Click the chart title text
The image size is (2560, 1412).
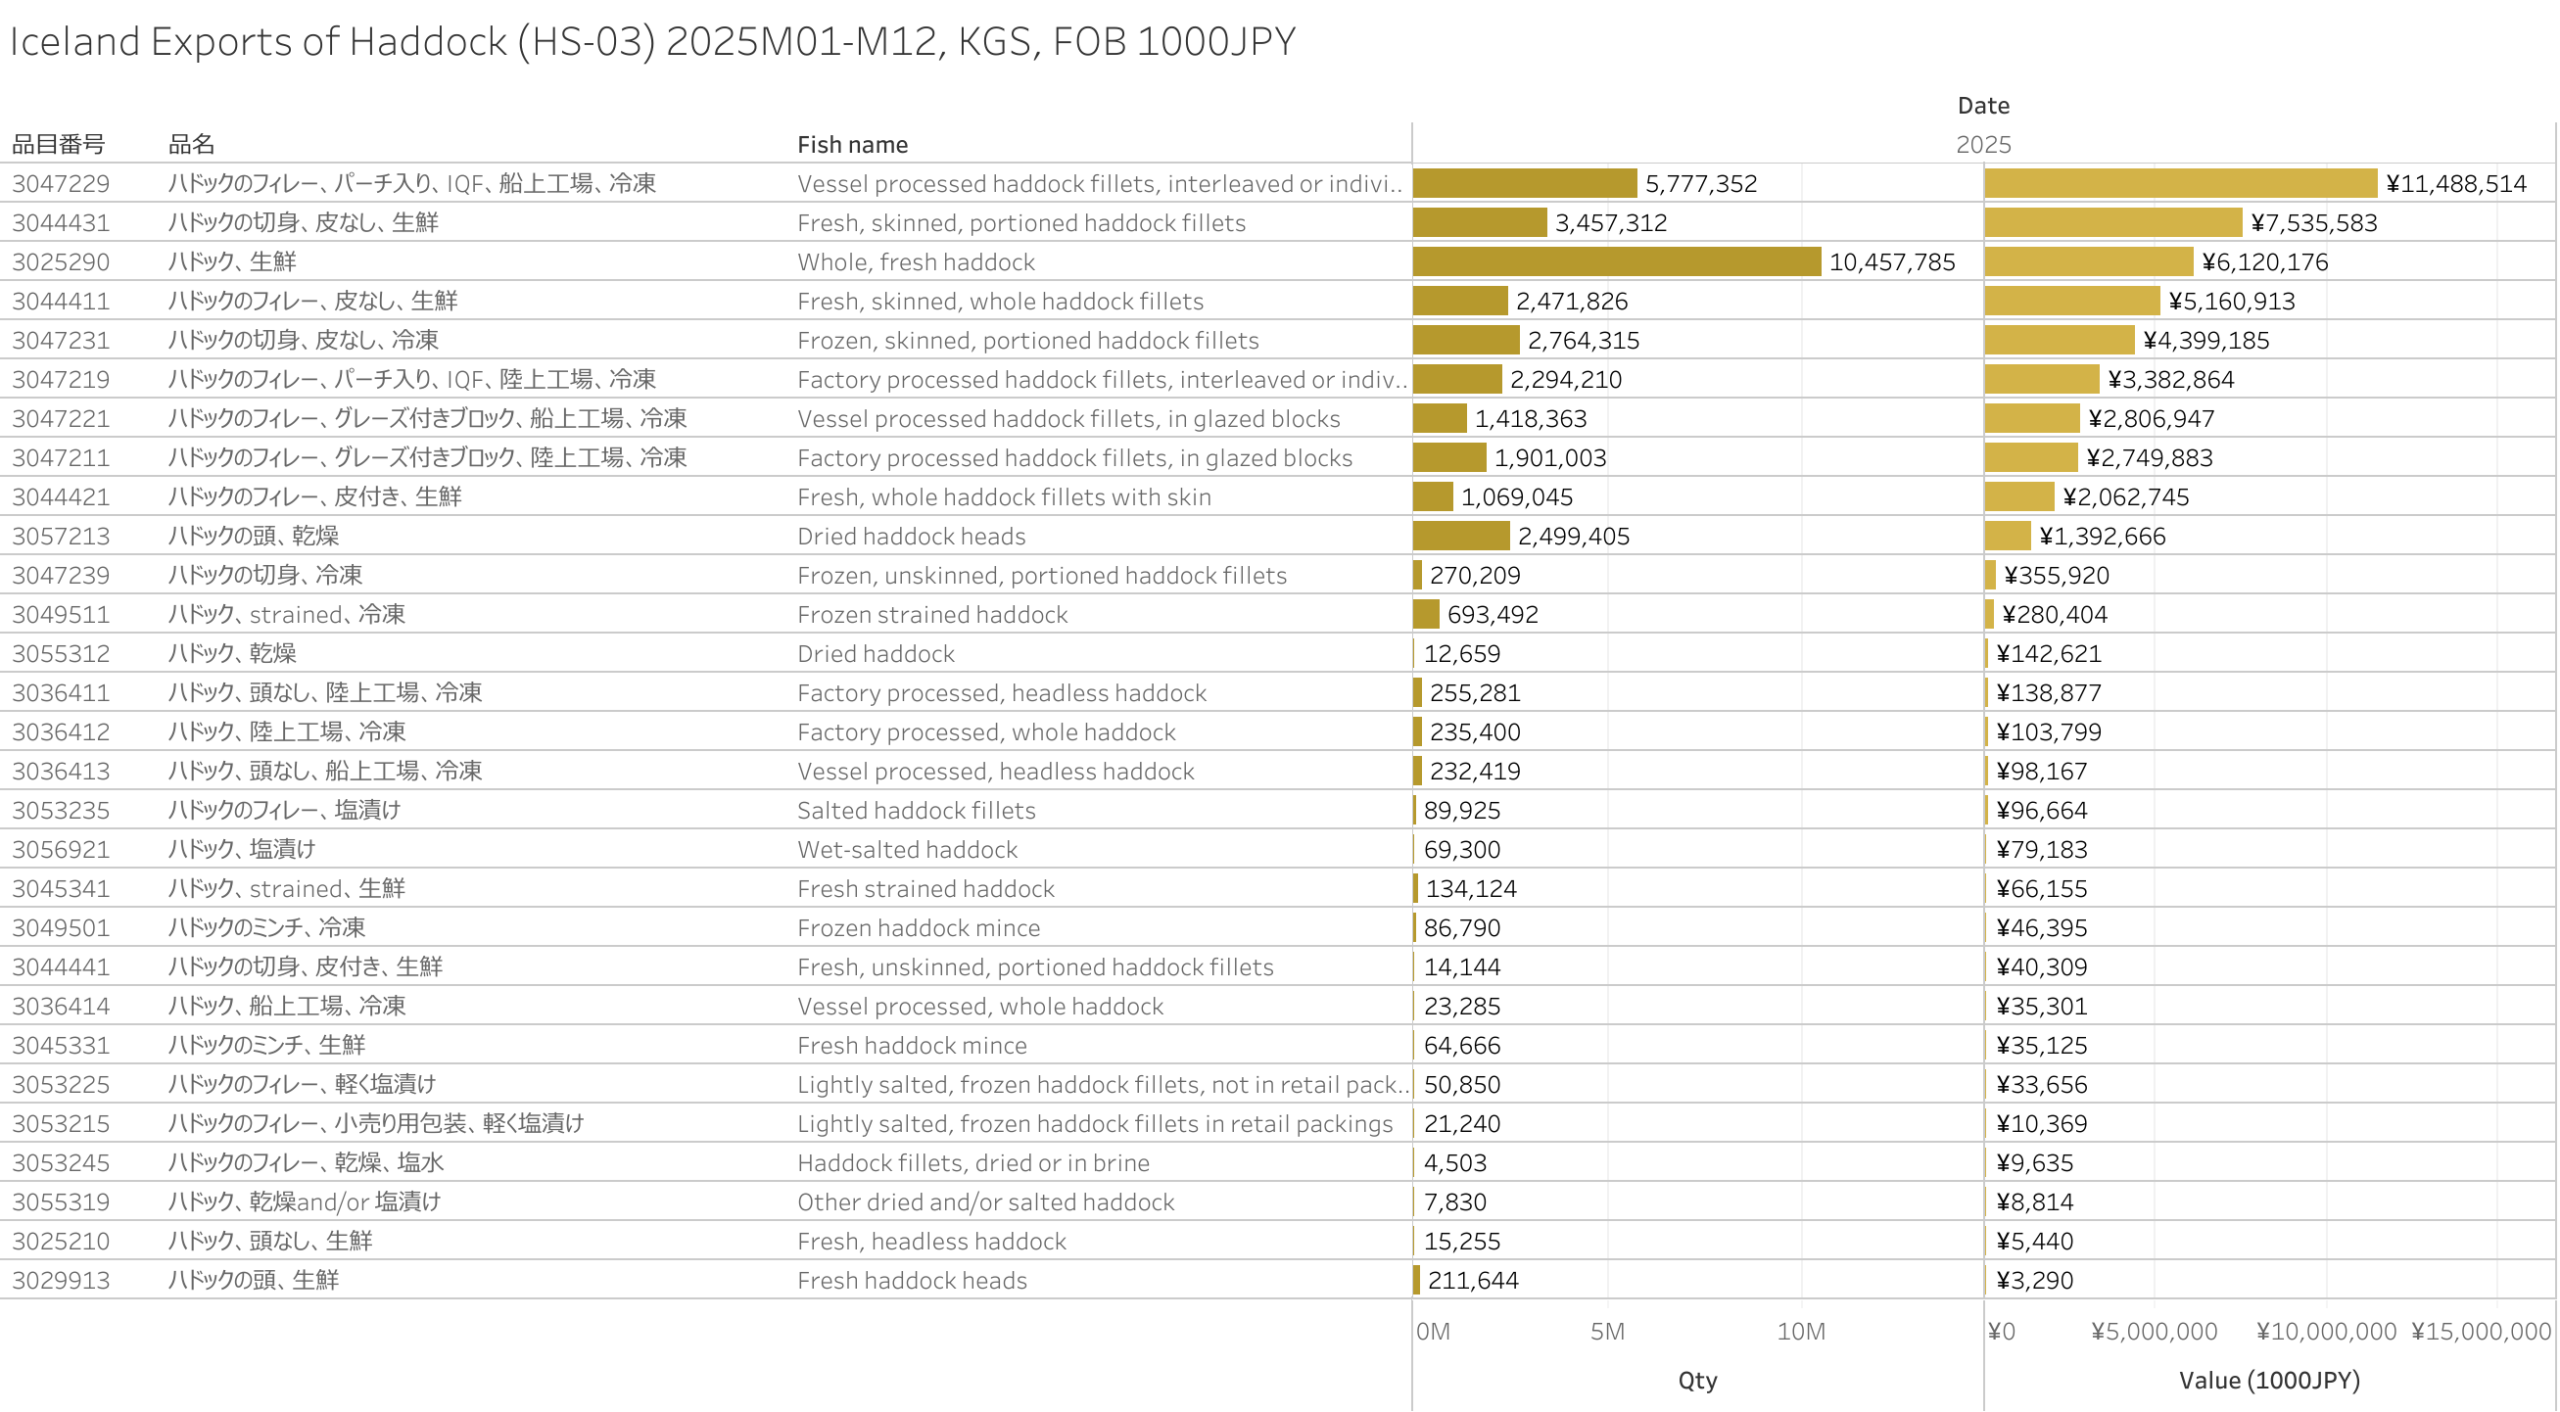651,41
